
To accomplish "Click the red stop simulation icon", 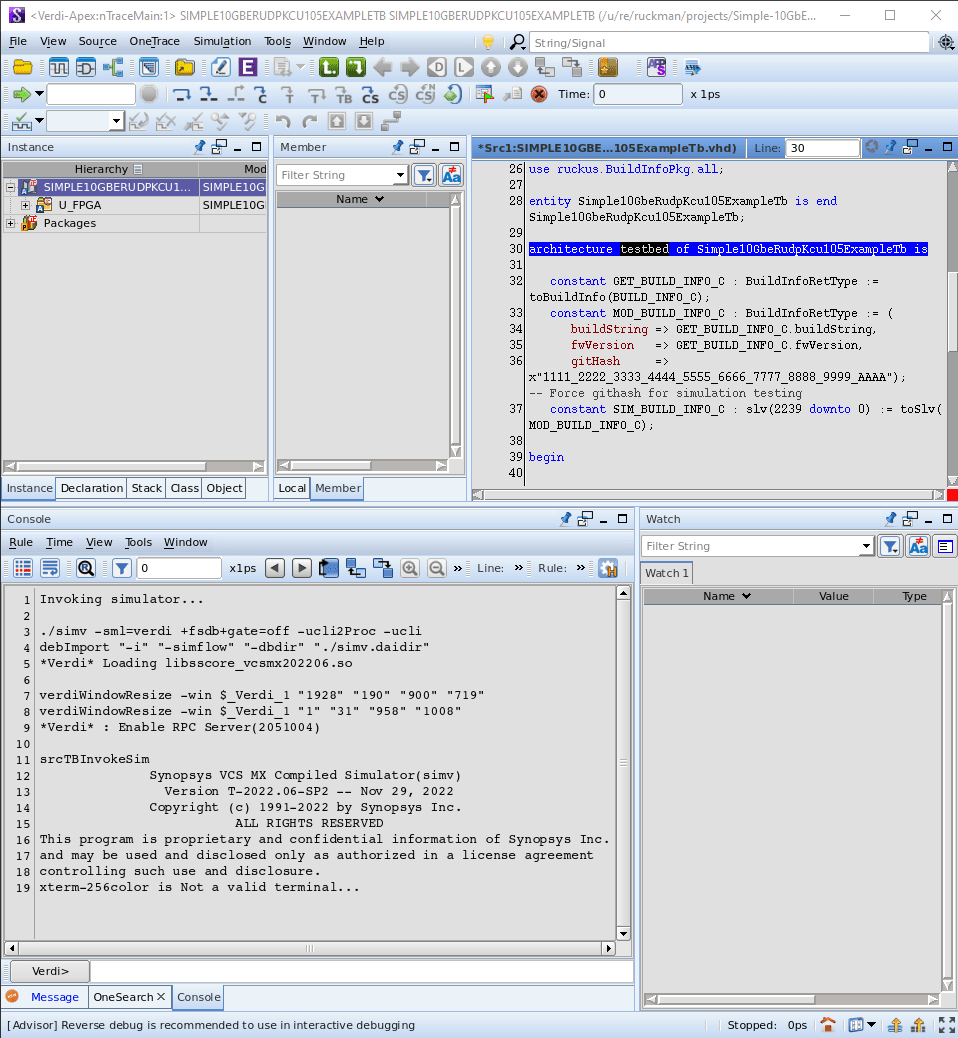I will 539,94.
